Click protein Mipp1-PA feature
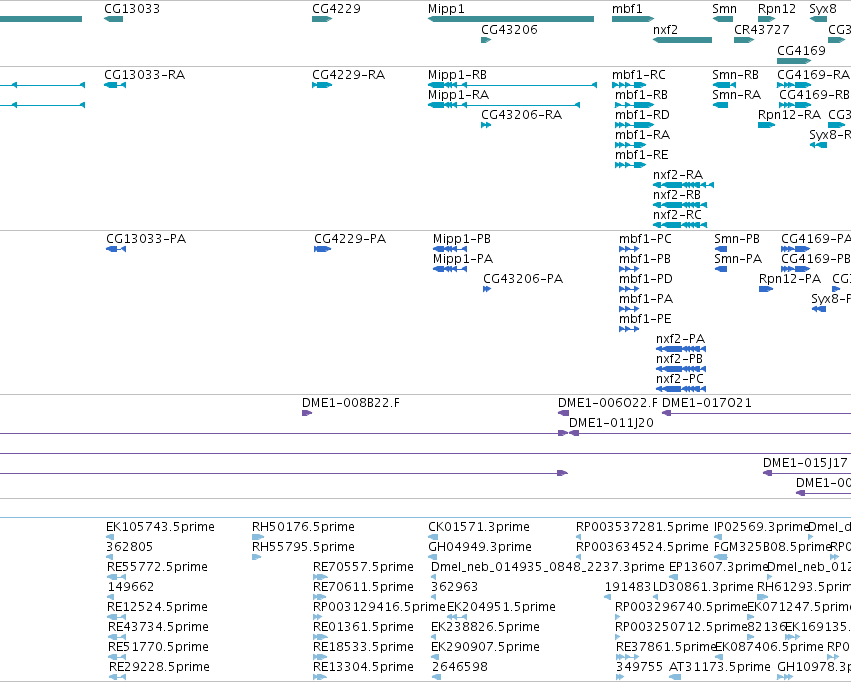The image size is (851, 682). 450,269
